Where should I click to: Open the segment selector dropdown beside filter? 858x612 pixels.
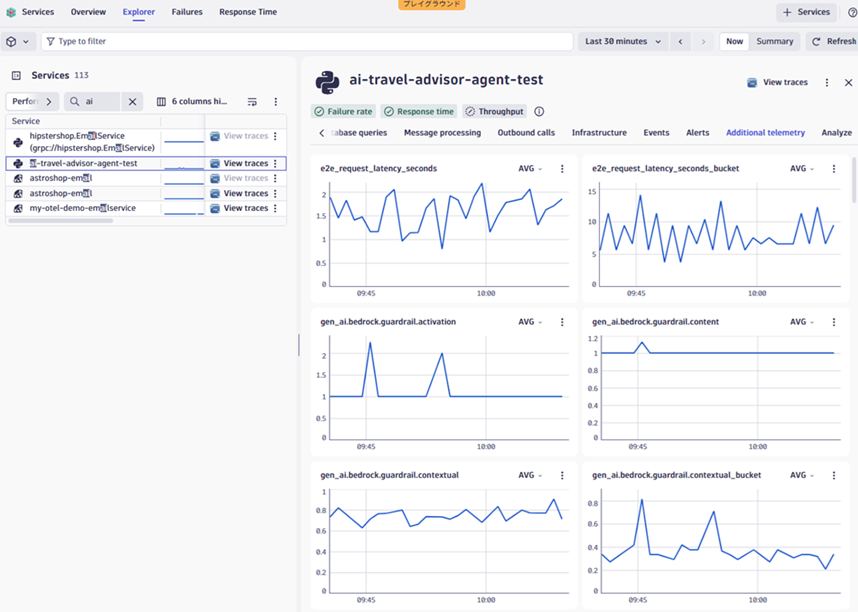click(17, 42)
